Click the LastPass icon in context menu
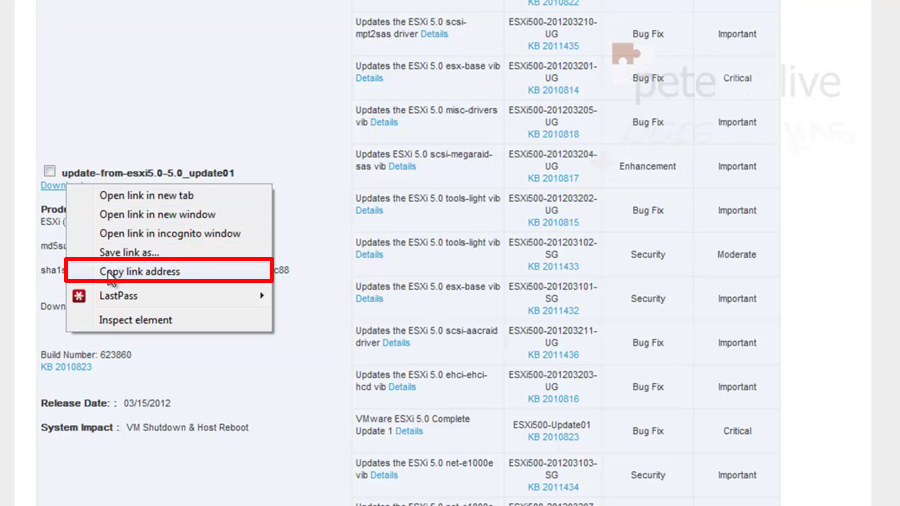This screenshot has height=506, width=900. (79, 296)
